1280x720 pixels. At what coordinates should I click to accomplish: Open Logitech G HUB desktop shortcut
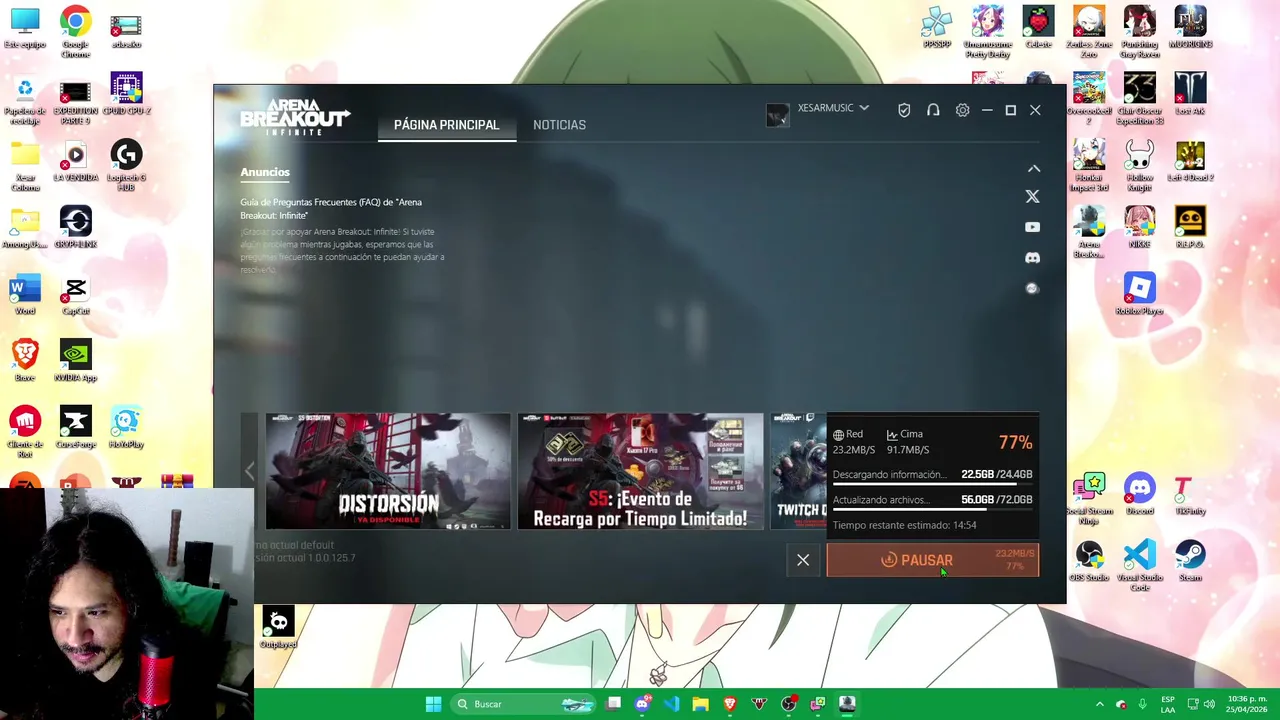point(126,164)
